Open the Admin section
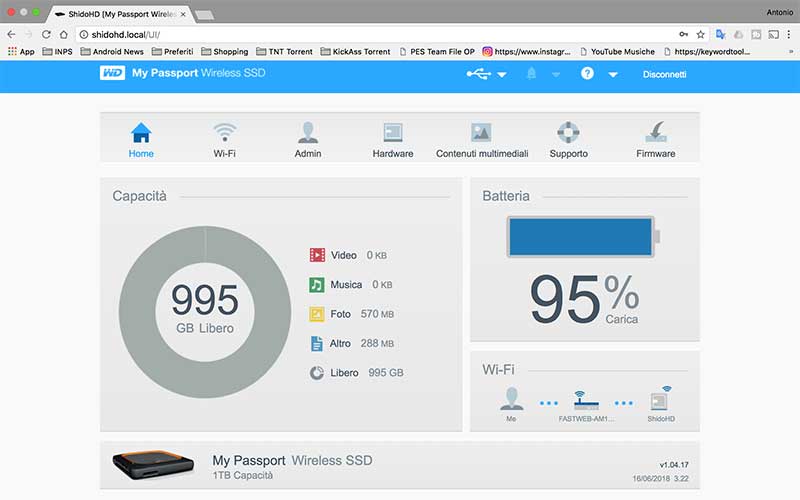800x500 pixels. tap(308, 140)
